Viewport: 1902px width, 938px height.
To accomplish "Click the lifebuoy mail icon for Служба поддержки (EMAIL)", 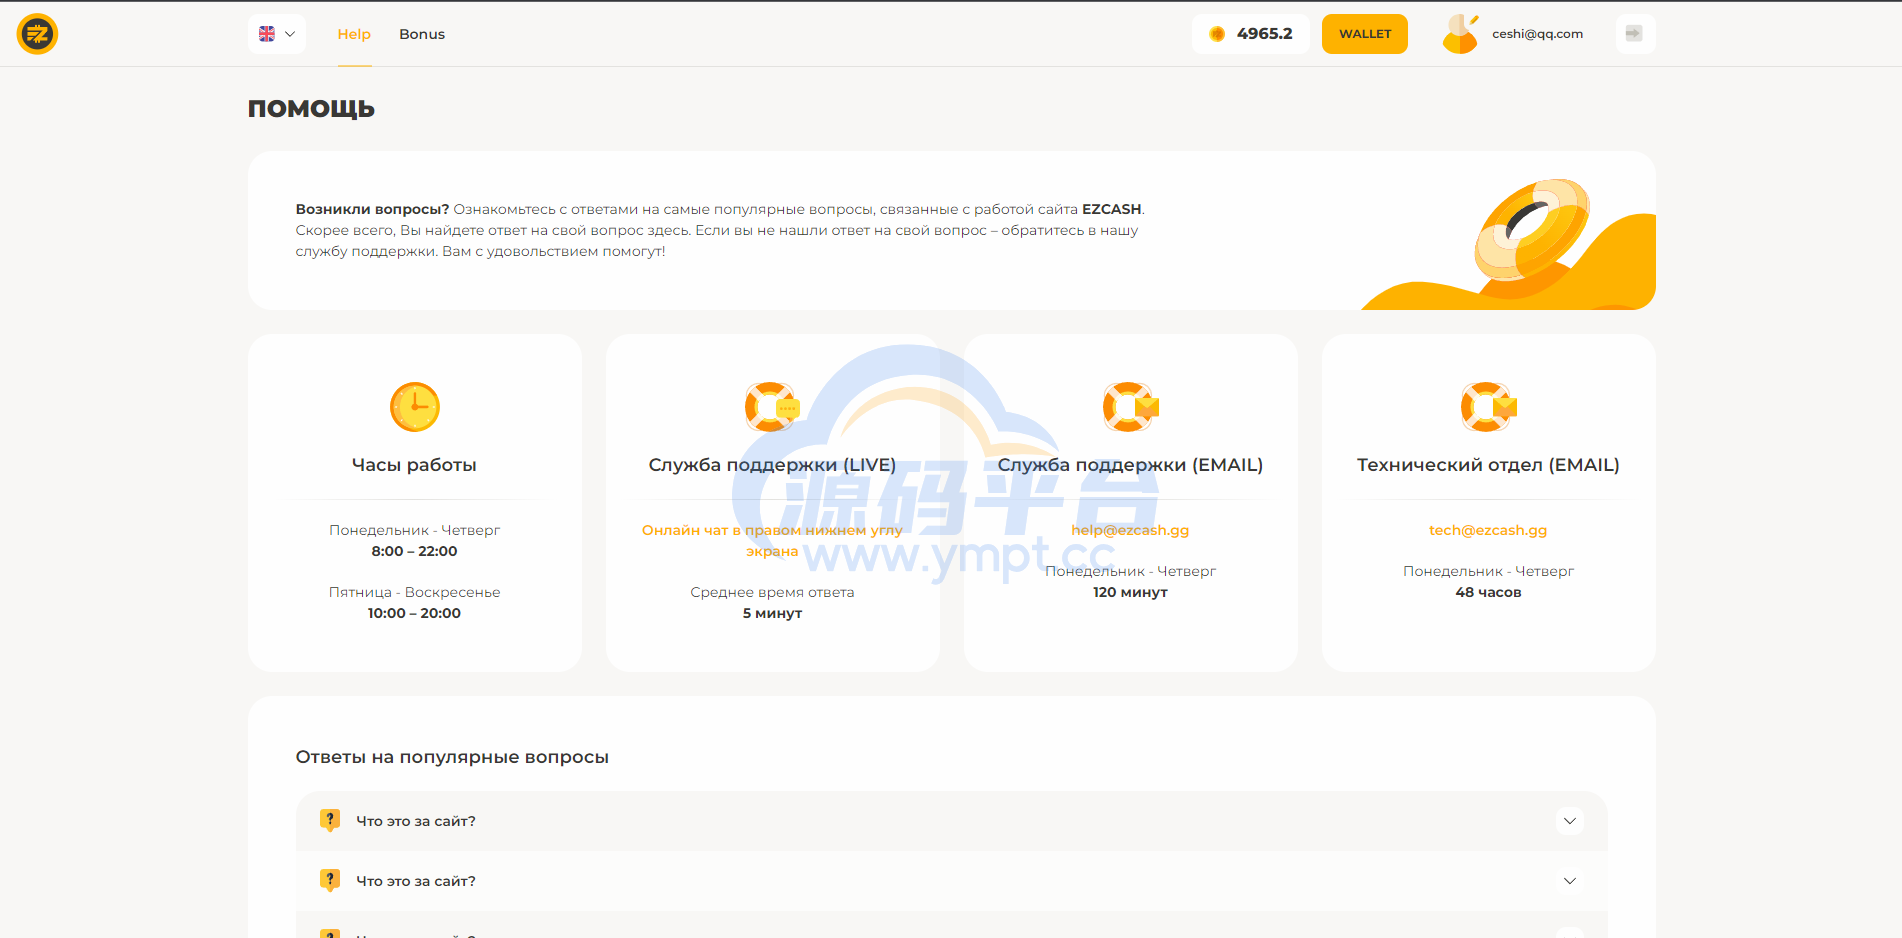I will click(1130, 407).
